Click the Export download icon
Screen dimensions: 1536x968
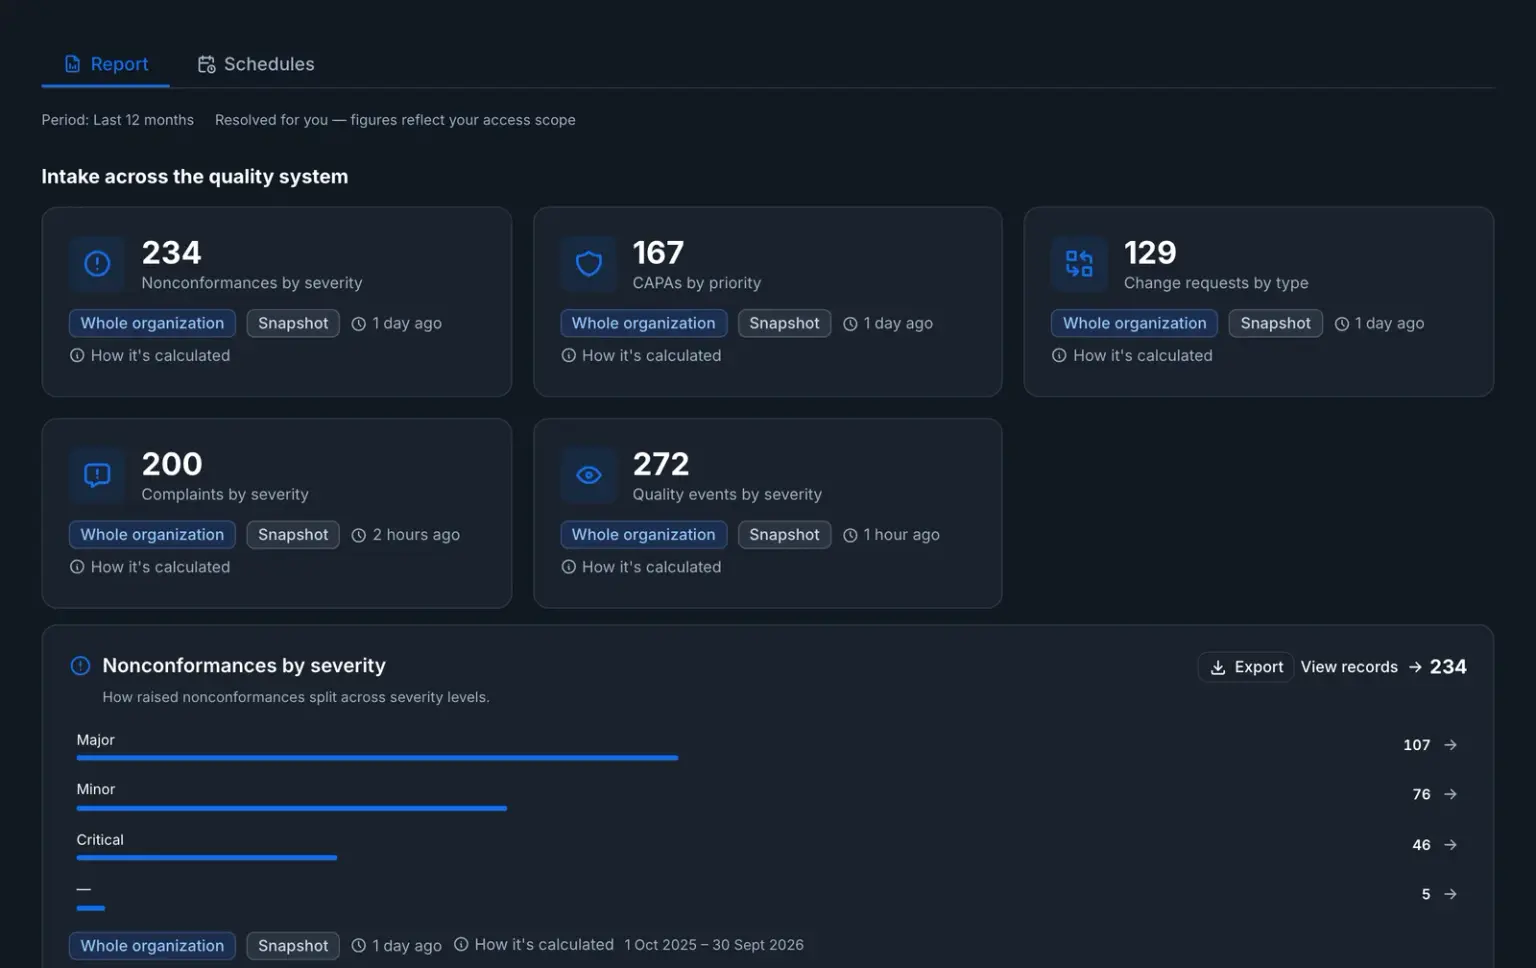click(1218, 667)
